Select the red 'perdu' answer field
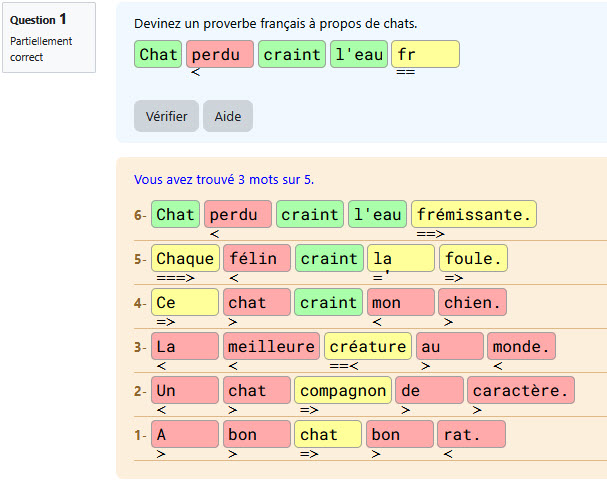Screen dimensions: 607x501 tap(220, 54)
